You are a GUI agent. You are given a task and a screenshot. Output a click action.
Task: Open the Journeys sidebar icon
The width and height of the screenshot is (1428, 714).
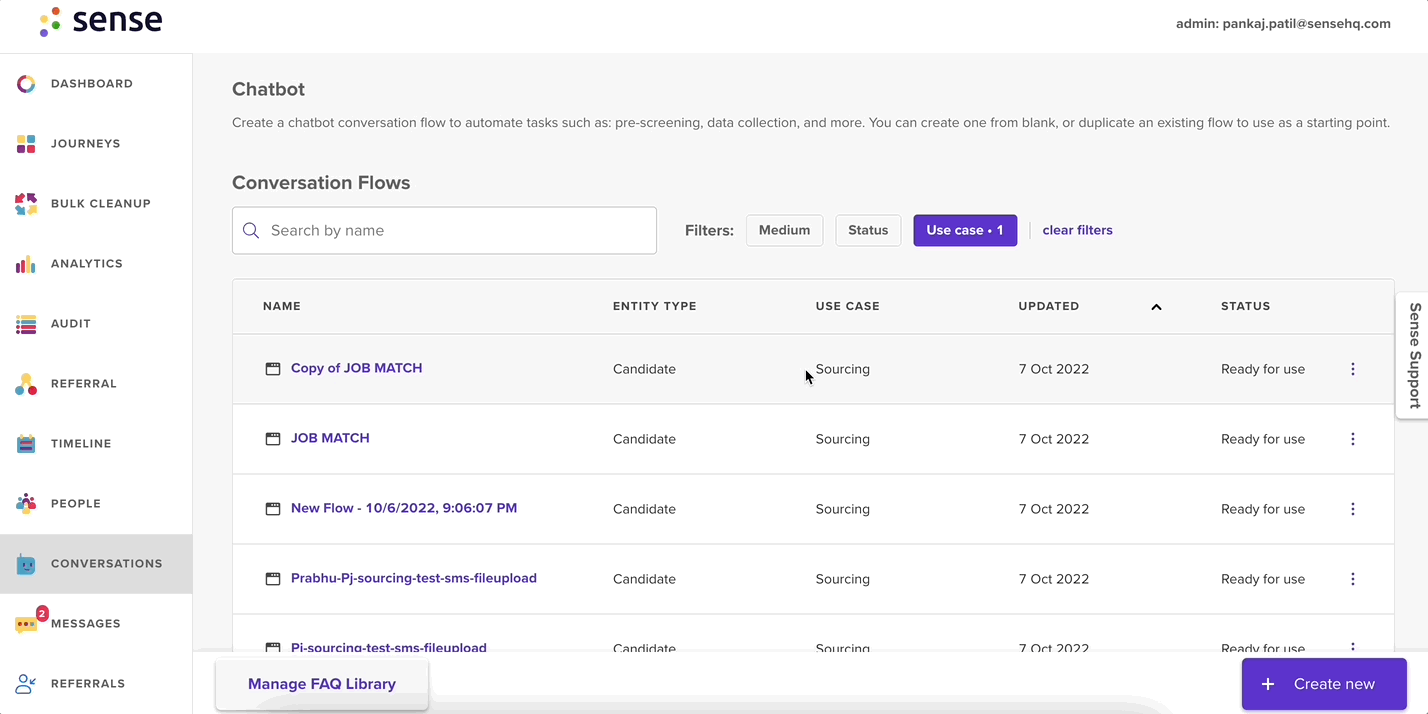(26, 144)
